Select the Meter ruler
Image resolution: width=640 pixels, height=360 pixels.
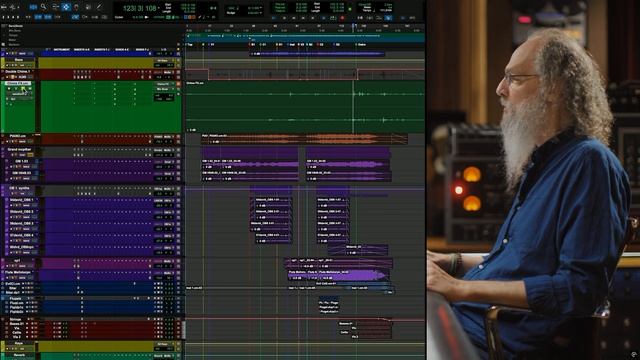tap(13, 40)
